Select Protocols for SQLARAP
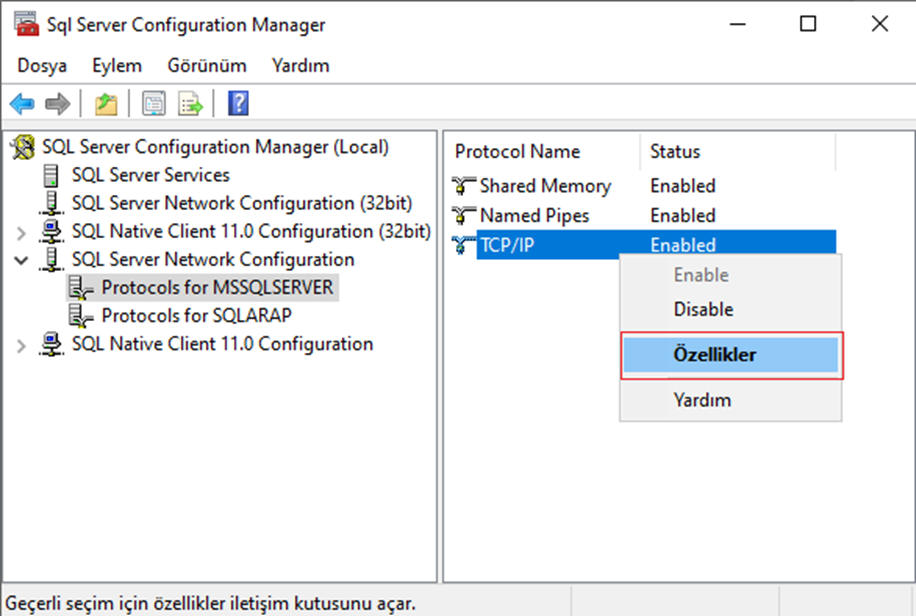The image size is (916, 616). [x=196, y=316]
